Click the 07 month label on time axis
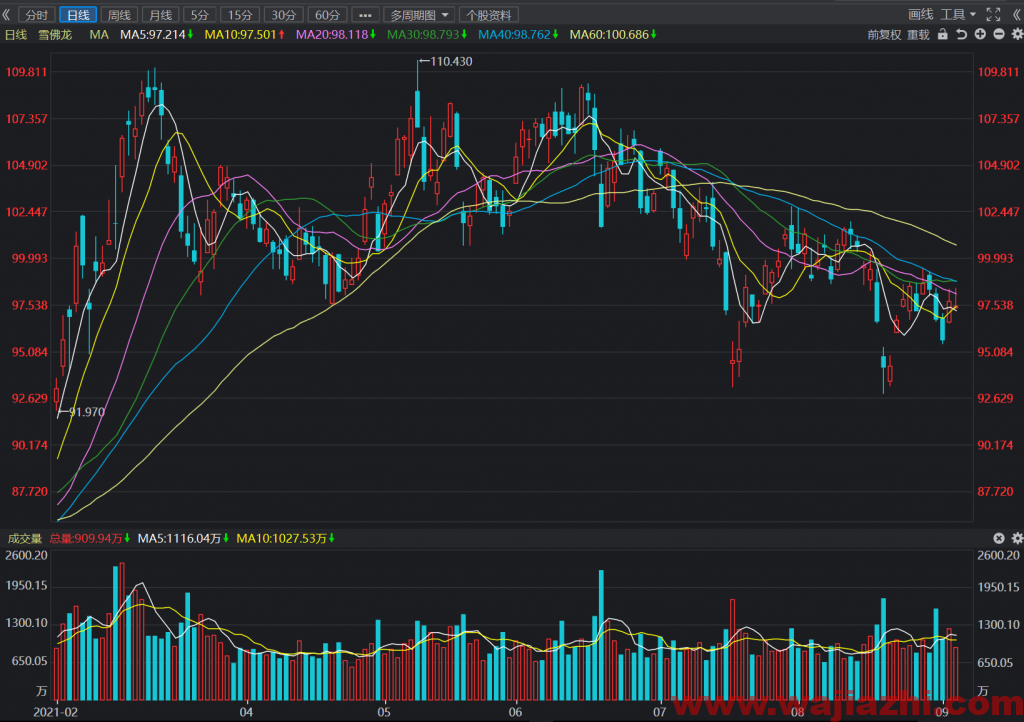Image resolution: width=1024 pixels, height=722 pixels. pyautogui.click(x=660, y=712)
